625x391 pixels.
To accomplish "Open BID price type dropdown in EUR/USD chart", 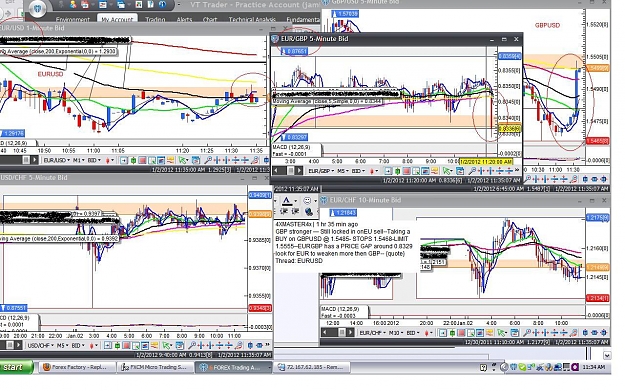I will tap(94, 160).
